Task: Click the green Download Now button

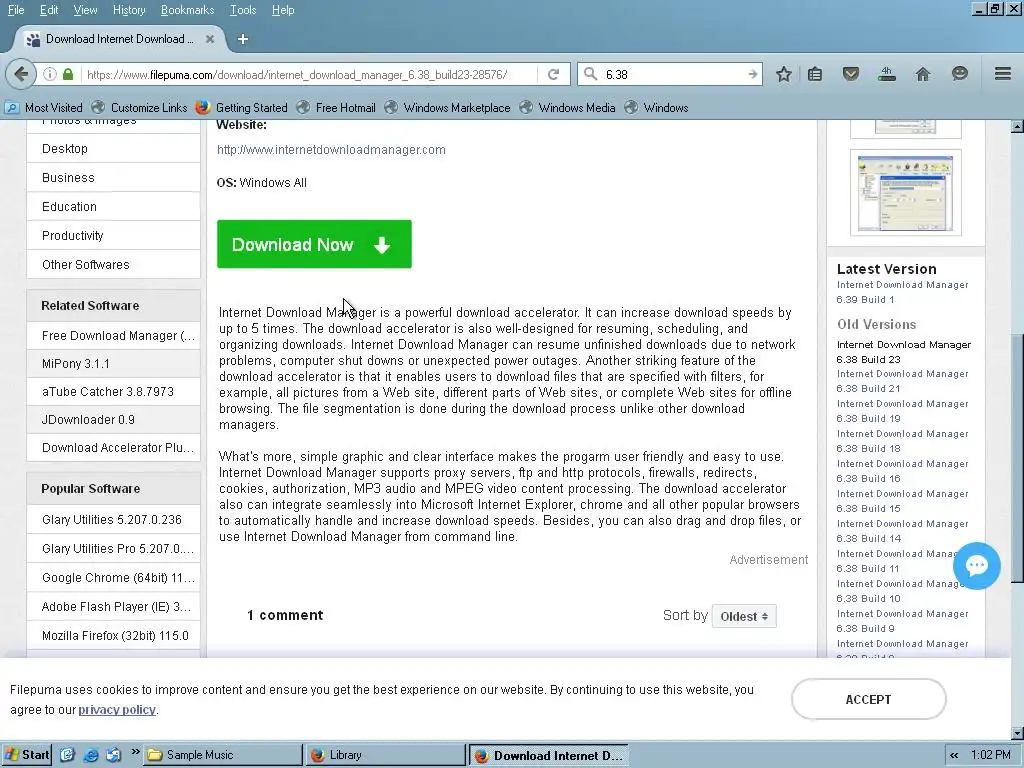Action: [314, 244]
